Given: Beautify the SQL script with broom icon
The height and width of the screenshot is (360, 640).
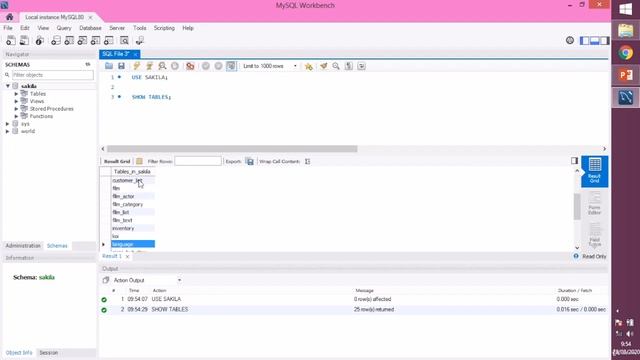Looking at the screenshot, I should pyautogui.click(x=323, y=66).
